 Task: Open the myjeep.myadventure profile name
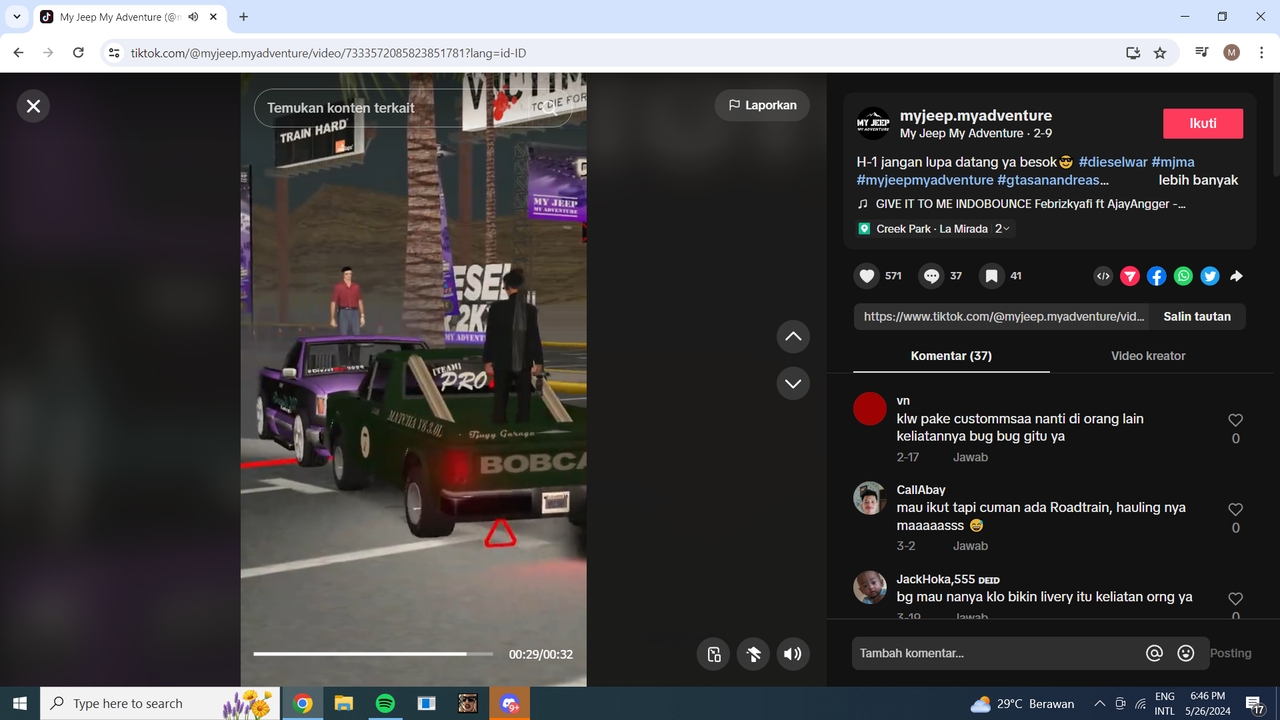click(976, 116)
